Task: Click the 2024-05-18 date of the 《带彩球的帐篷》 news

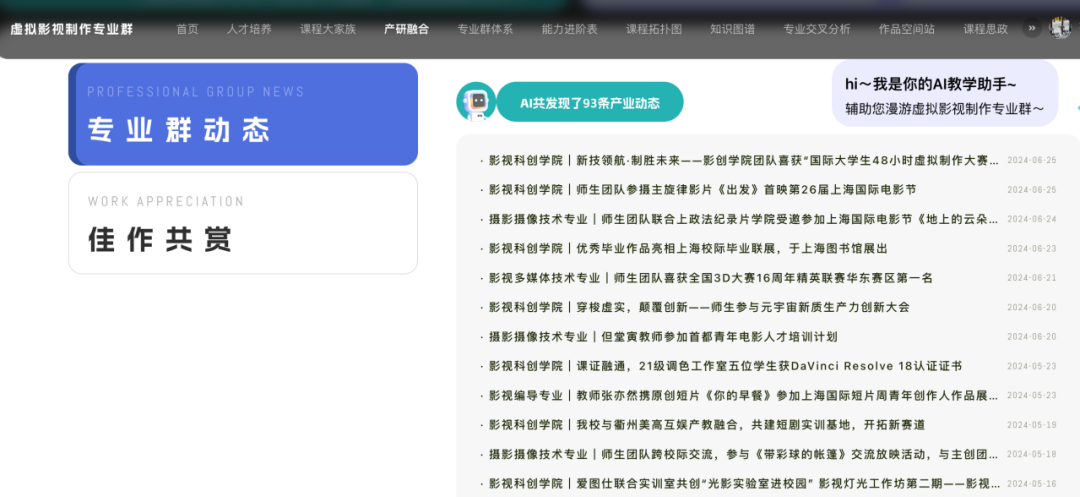Action: 1031,454
